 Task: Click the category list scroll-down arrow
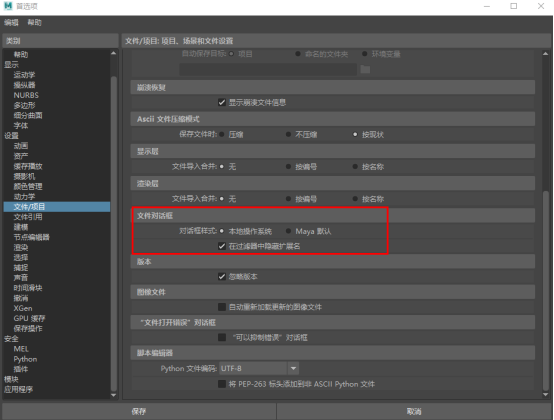click(x=113, y=395)
